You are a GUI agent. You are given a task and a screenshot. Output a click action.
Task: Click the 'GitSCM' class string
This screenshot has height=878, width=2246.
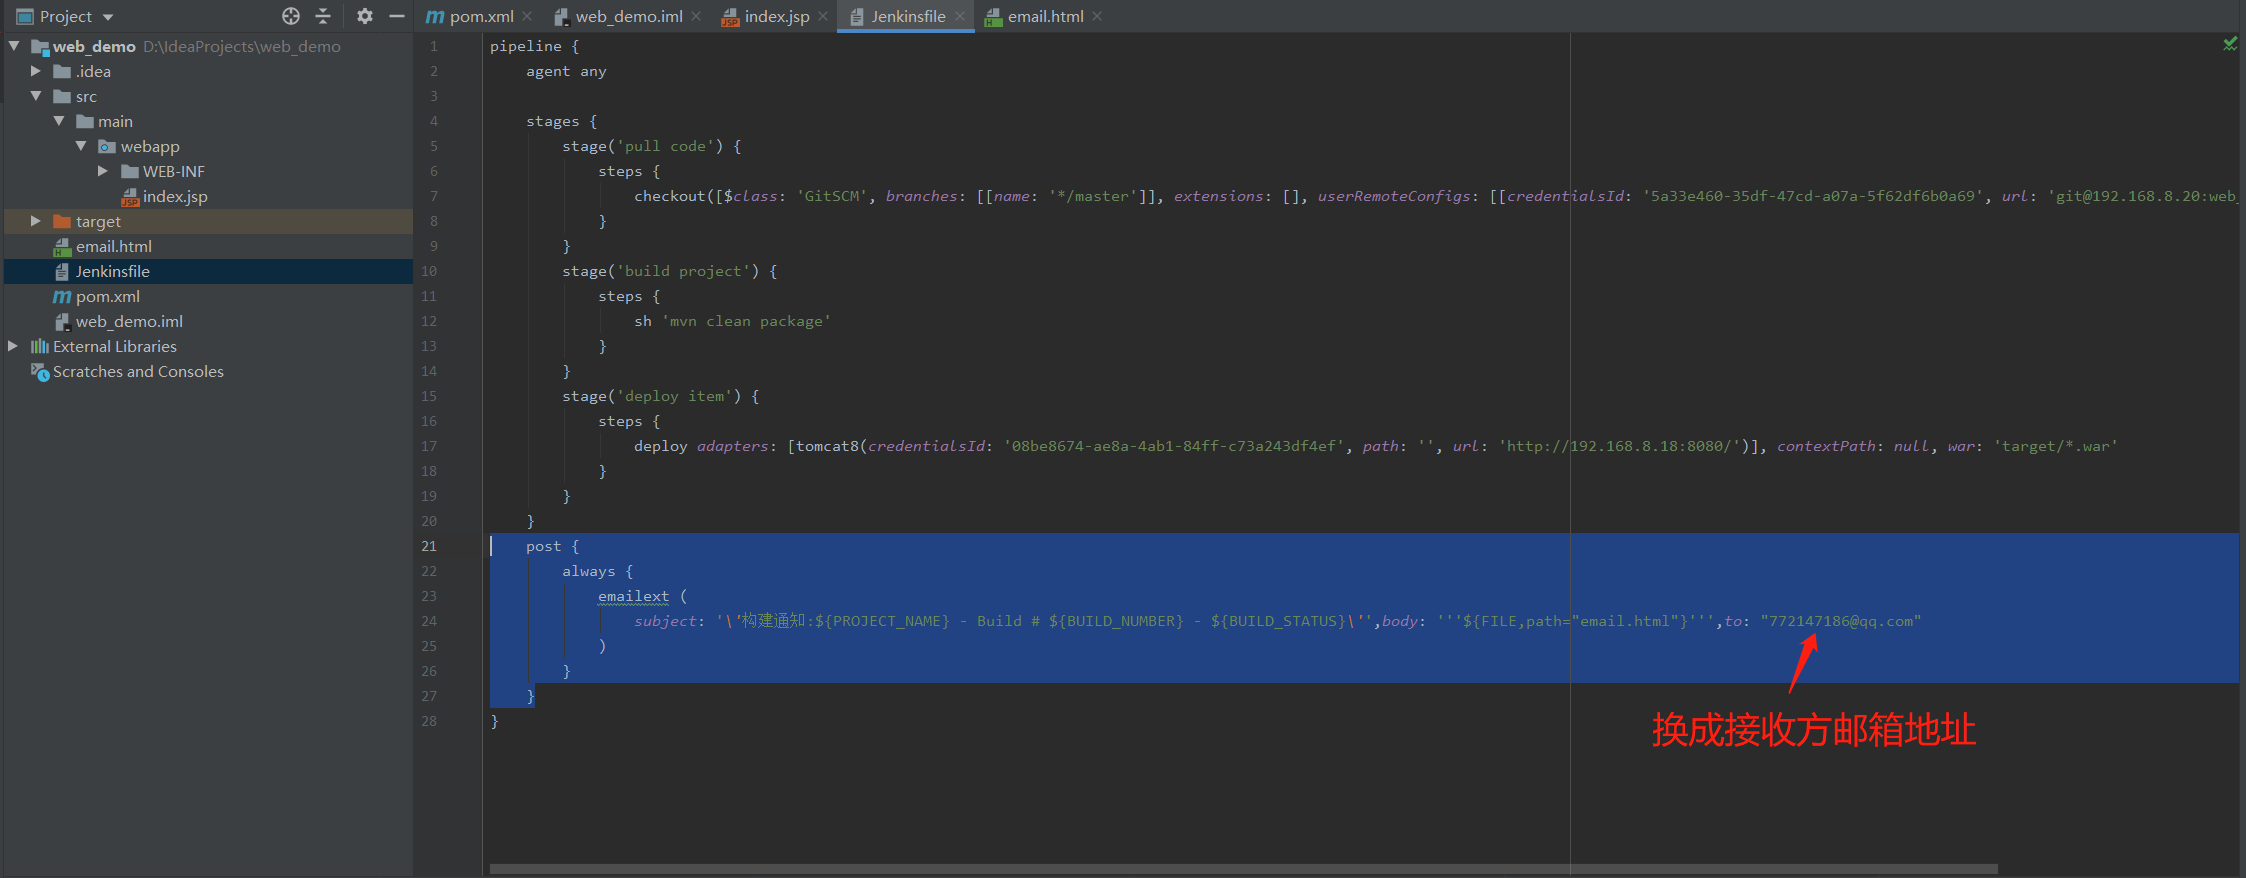click(832, 196)
